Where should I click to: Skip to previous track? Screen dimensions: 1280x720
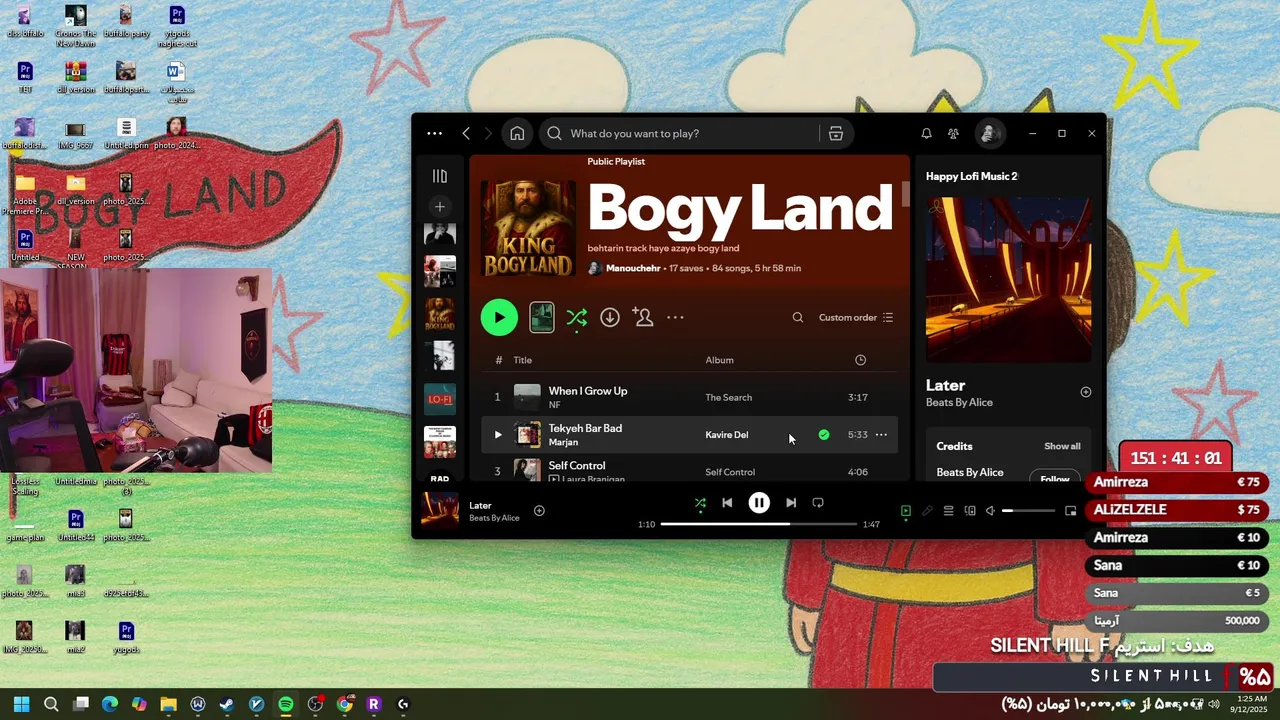(727, 503)
